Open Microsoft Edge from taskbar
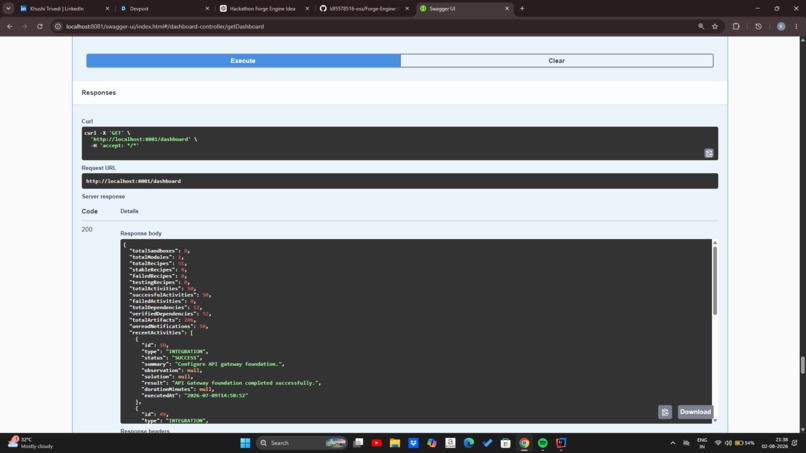806x453 pixels. [469, 443]
